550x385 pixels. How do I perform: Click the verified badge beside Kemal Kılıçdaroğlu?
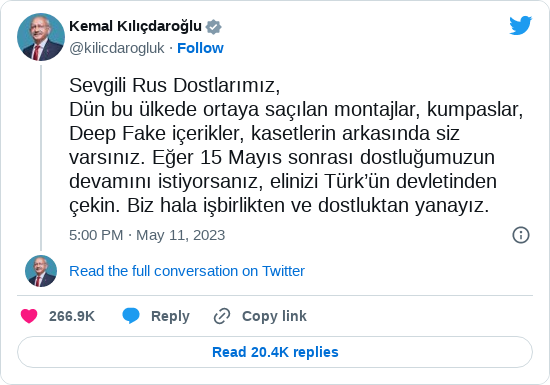pos(214,27)
